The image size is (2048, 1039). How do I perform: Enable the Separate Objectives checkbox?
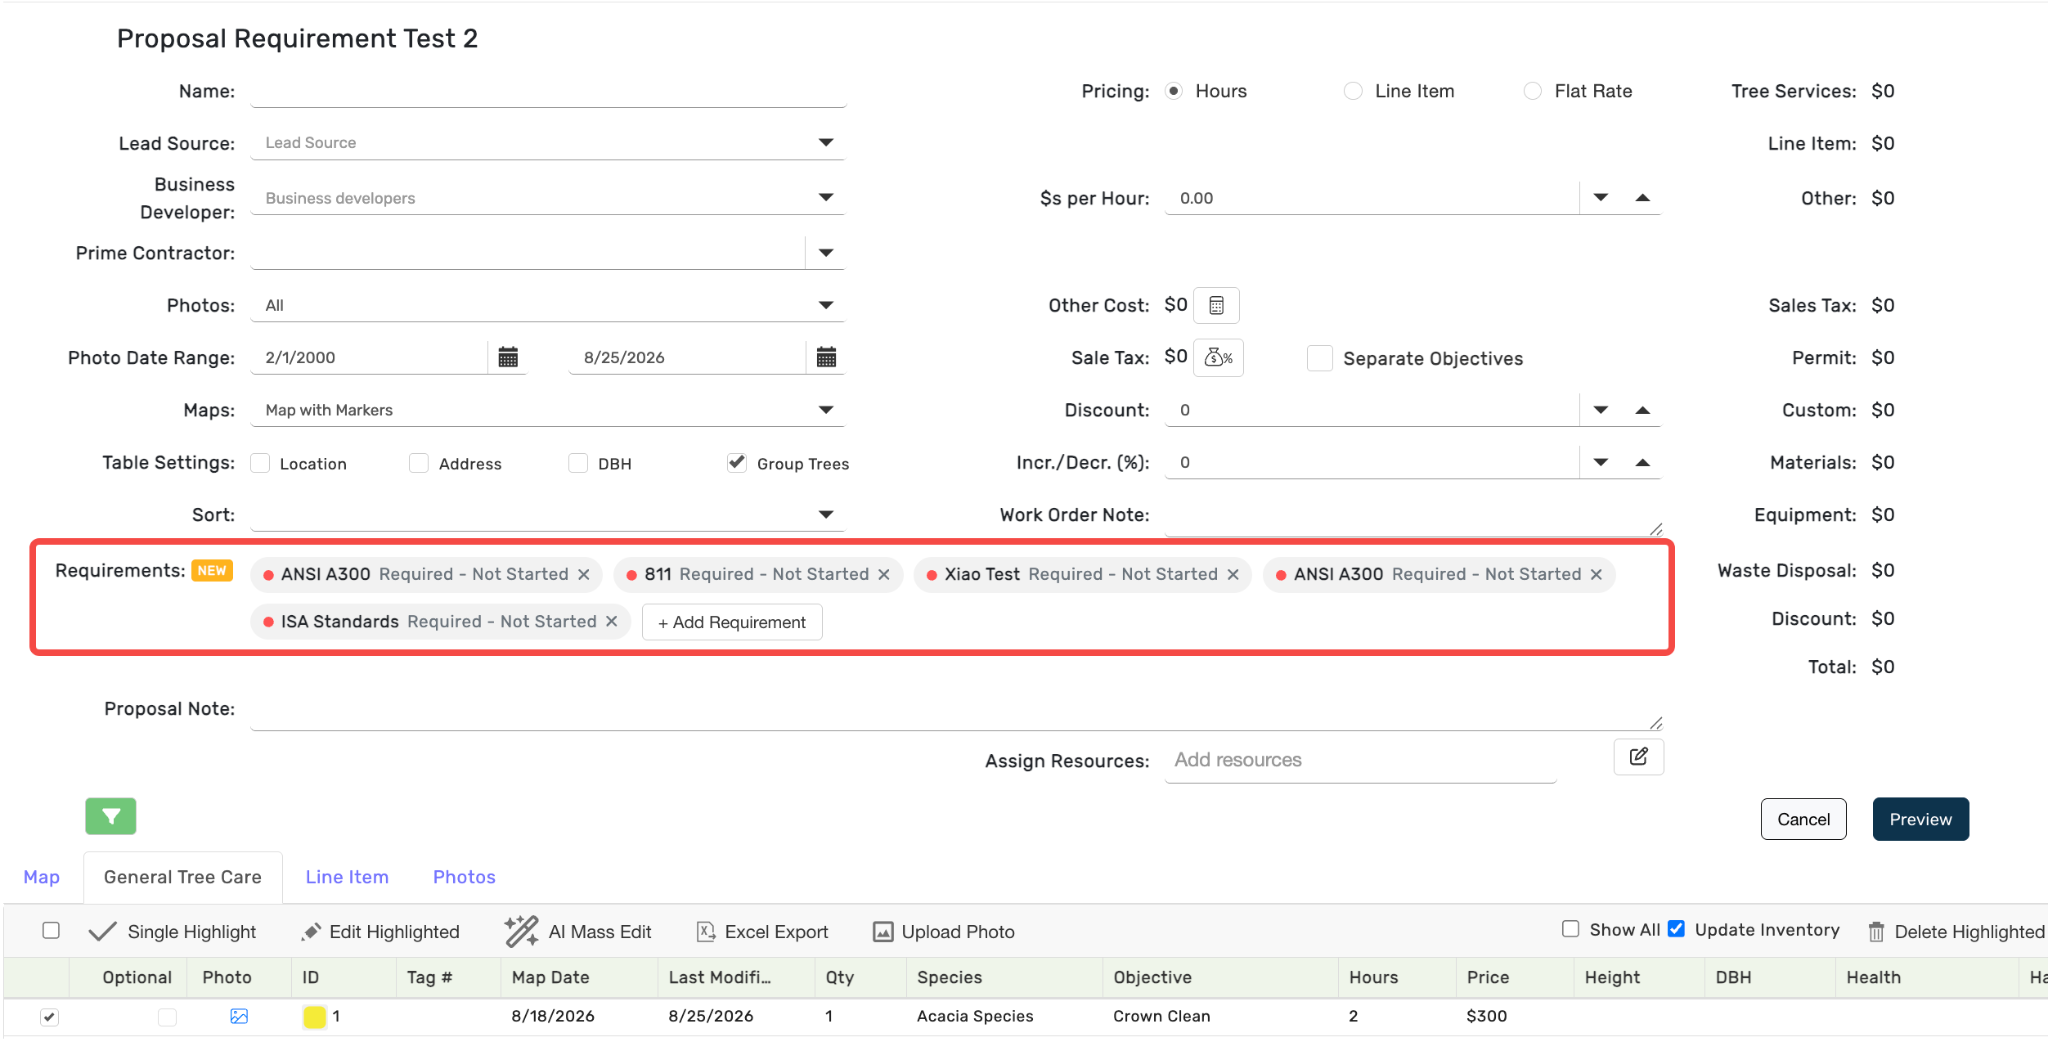pos(1320,358)
